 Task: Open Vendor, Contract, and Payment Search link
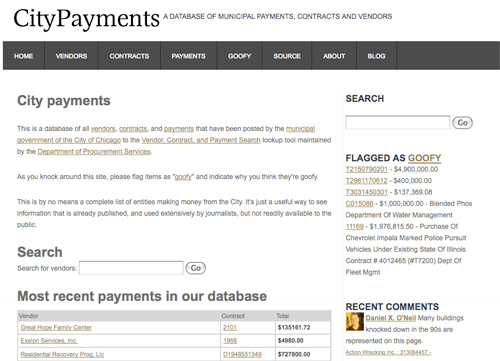point(201,140)
